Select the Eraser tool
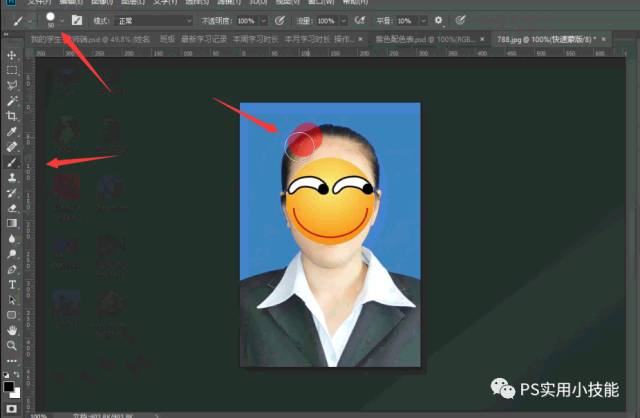This screenshot has height=418, width=640. (x=12, y=208)
